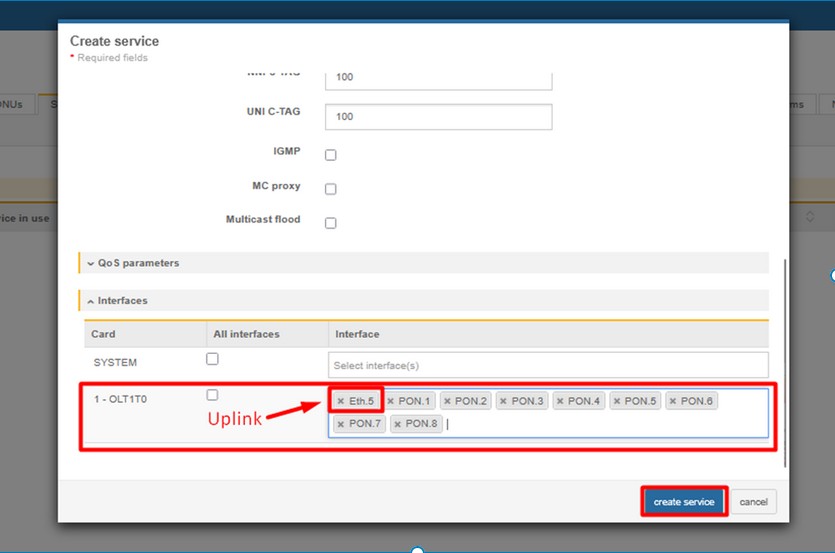Remove the PON.3 interface tag

504,401
